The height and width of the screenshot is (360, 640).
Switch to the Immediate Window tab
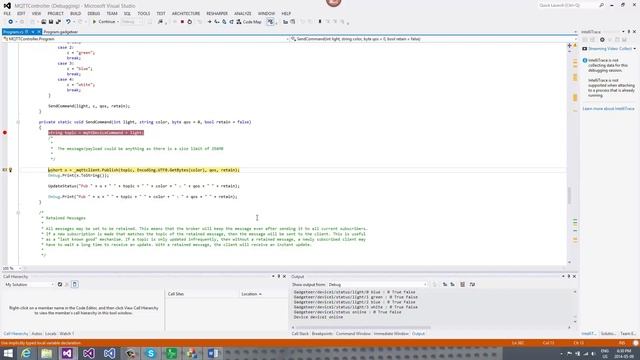pos(391,333)
